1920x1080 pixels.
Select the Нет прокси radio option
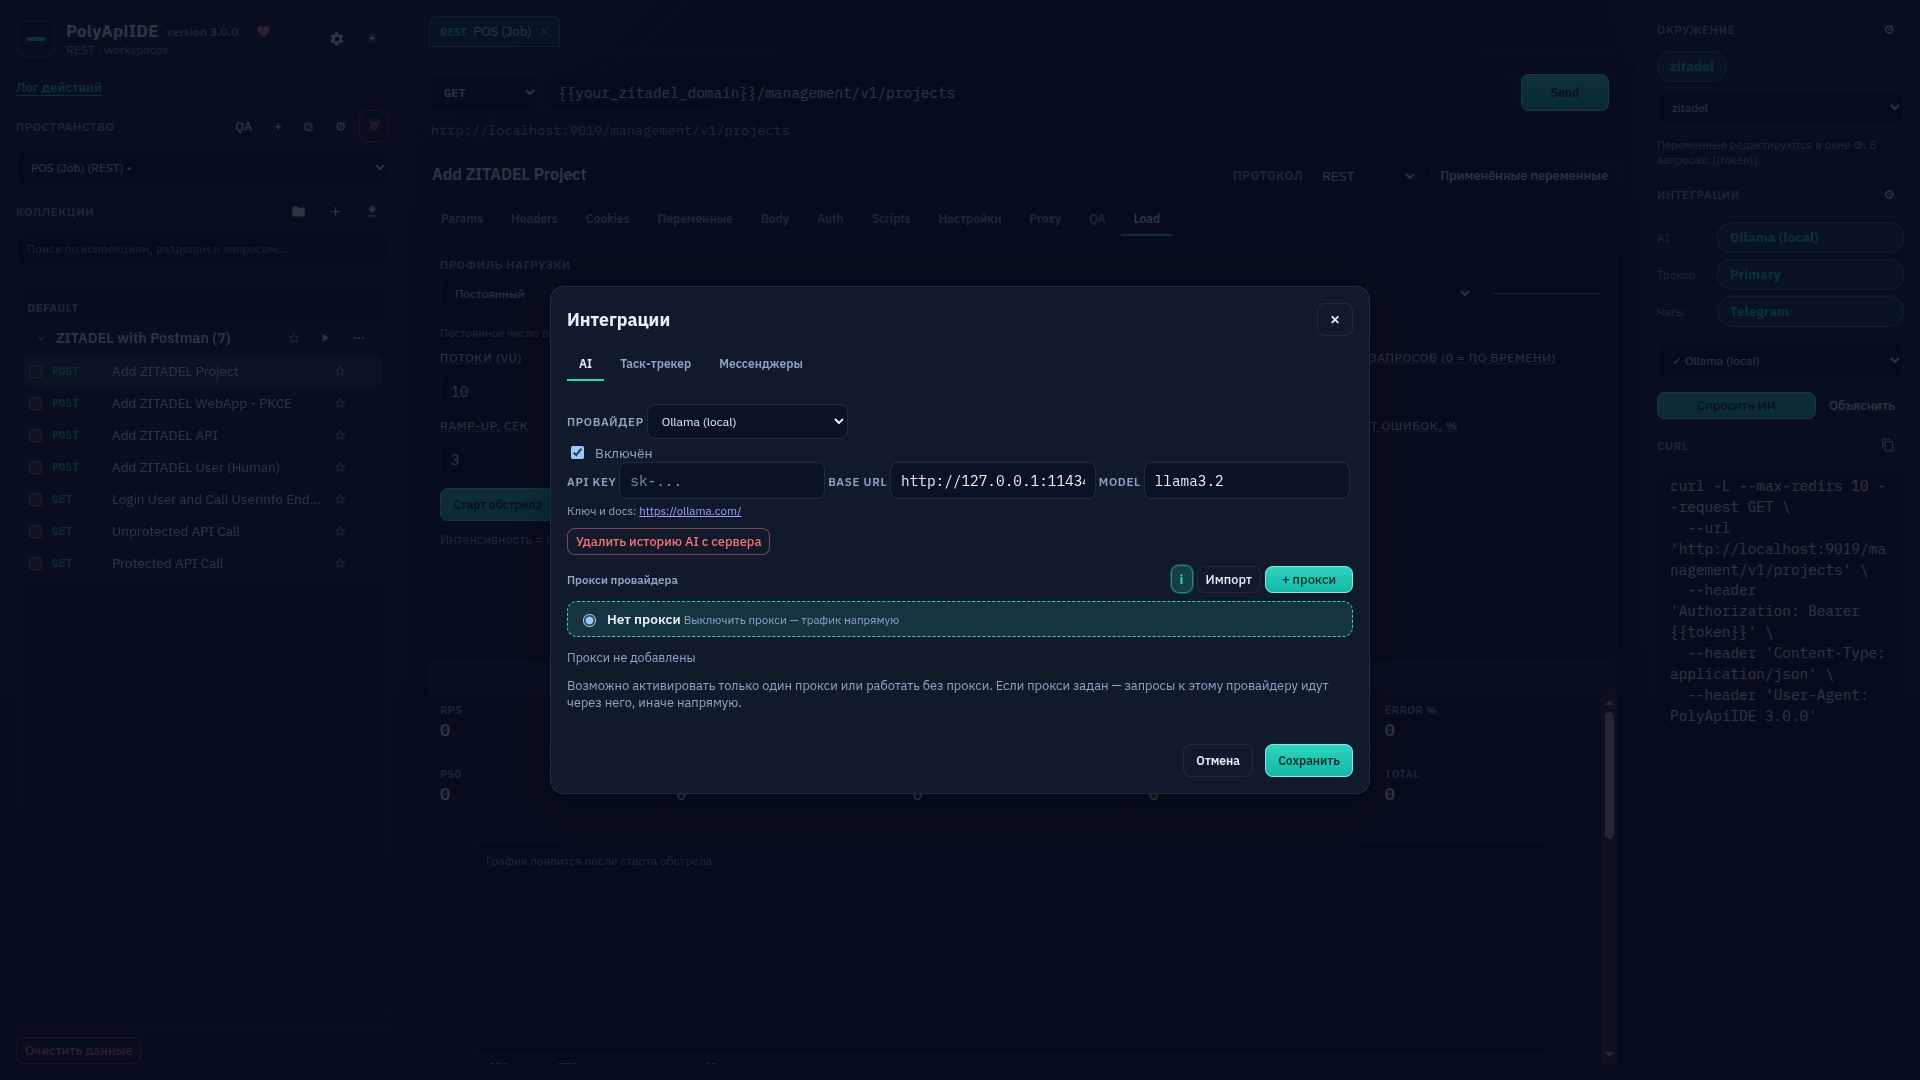589,621
